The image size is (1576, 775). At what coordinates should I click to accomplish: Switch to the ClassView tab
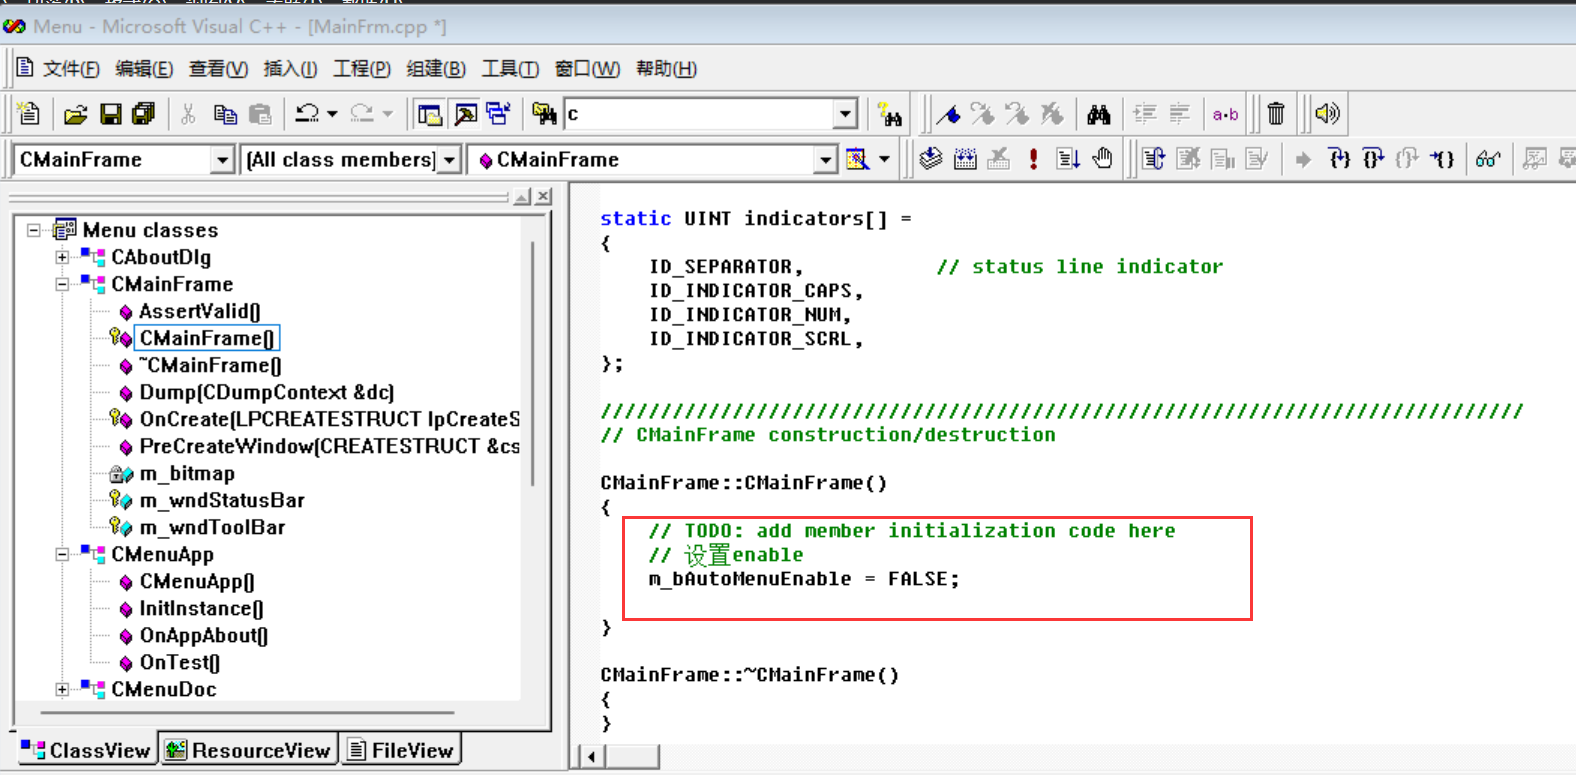coord(86,750)
